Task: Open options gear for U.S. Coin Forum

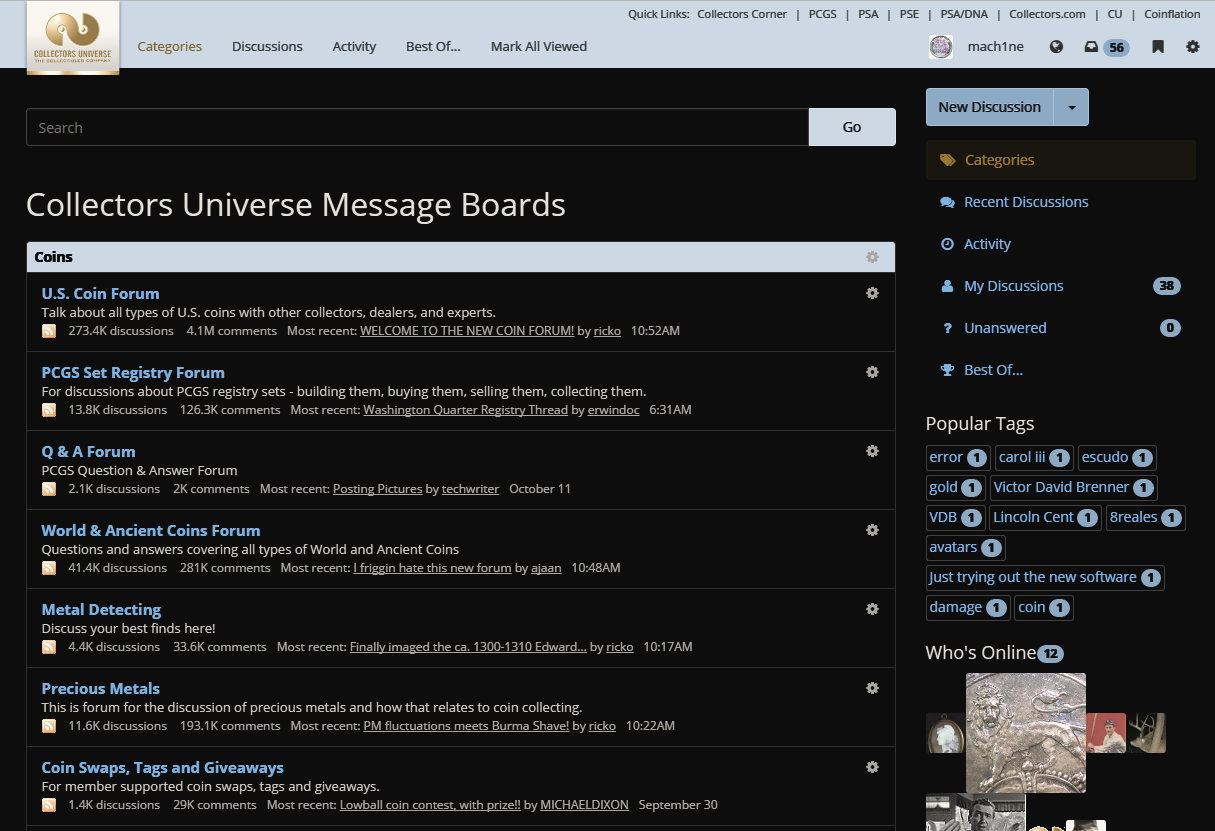Action: [872, 293]
